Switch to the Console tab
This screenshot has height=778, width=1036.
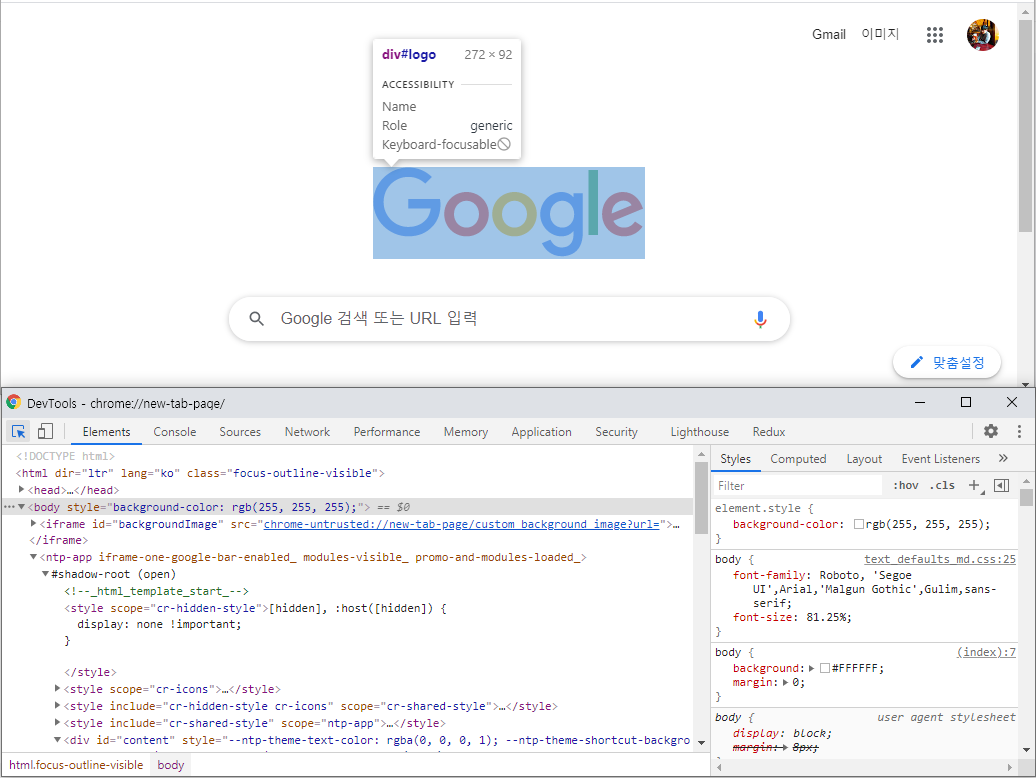click(174, 431)
